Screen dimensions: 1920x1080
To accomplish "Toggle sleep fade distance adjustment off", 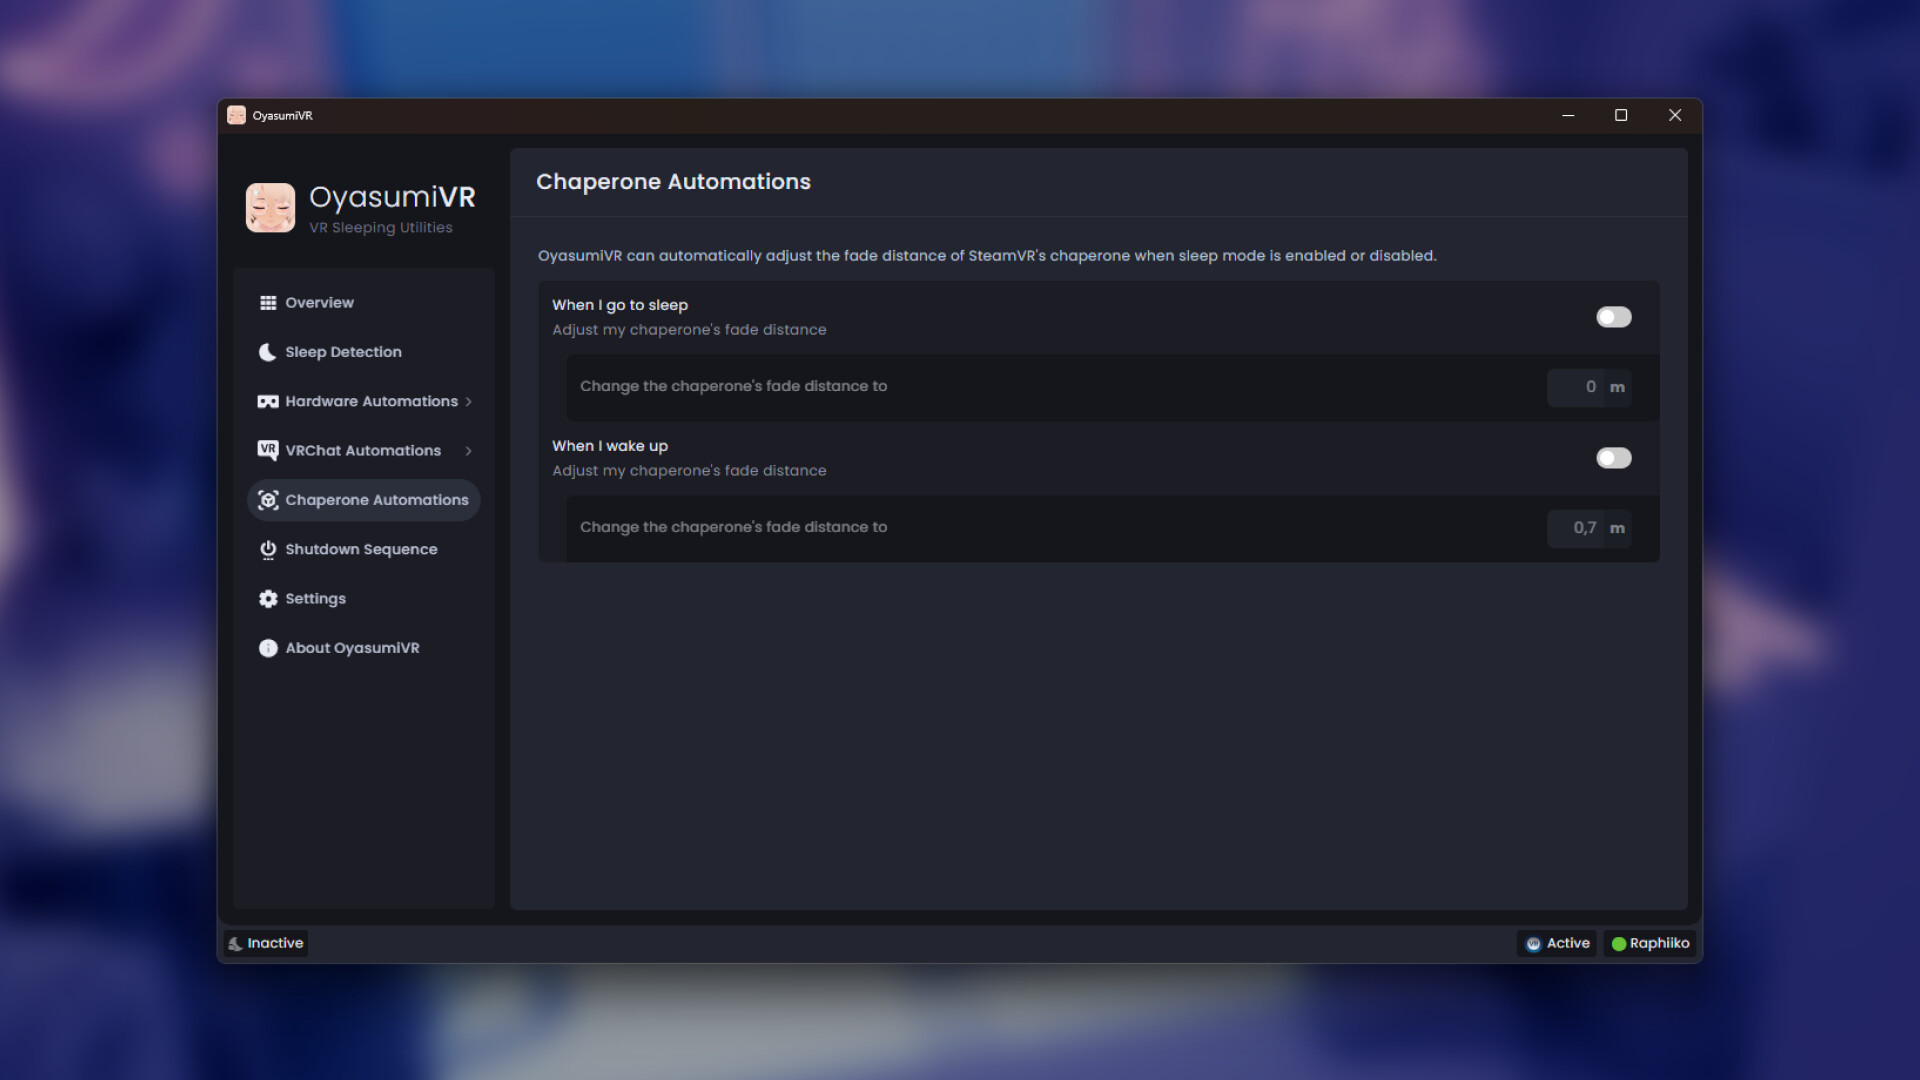I will (x=1613, y=317).
